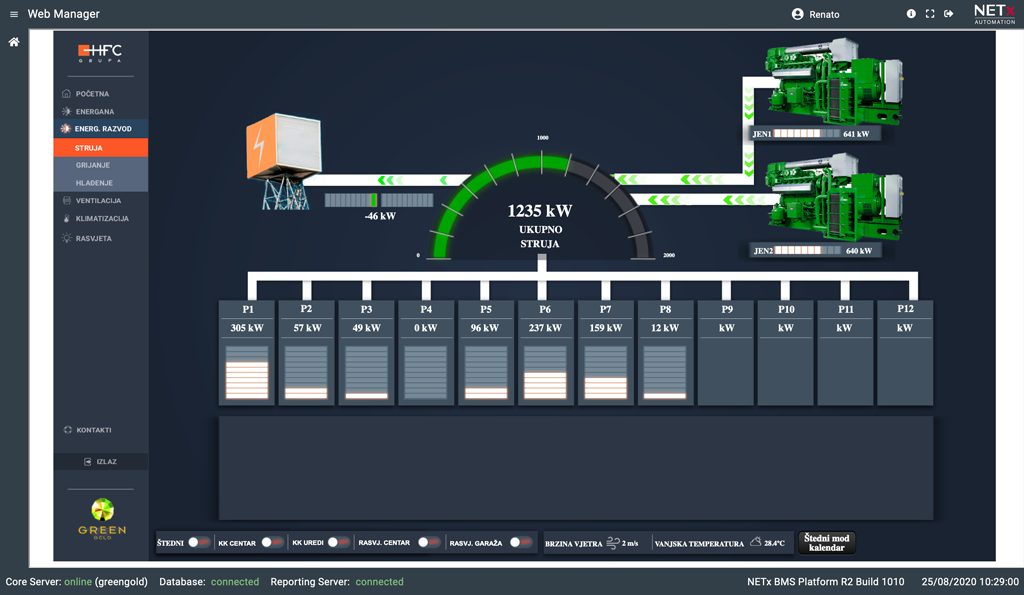Open the hamburger menu beside Web Manager
This screenshot has width=1024, height=595.
click(14, 14)
